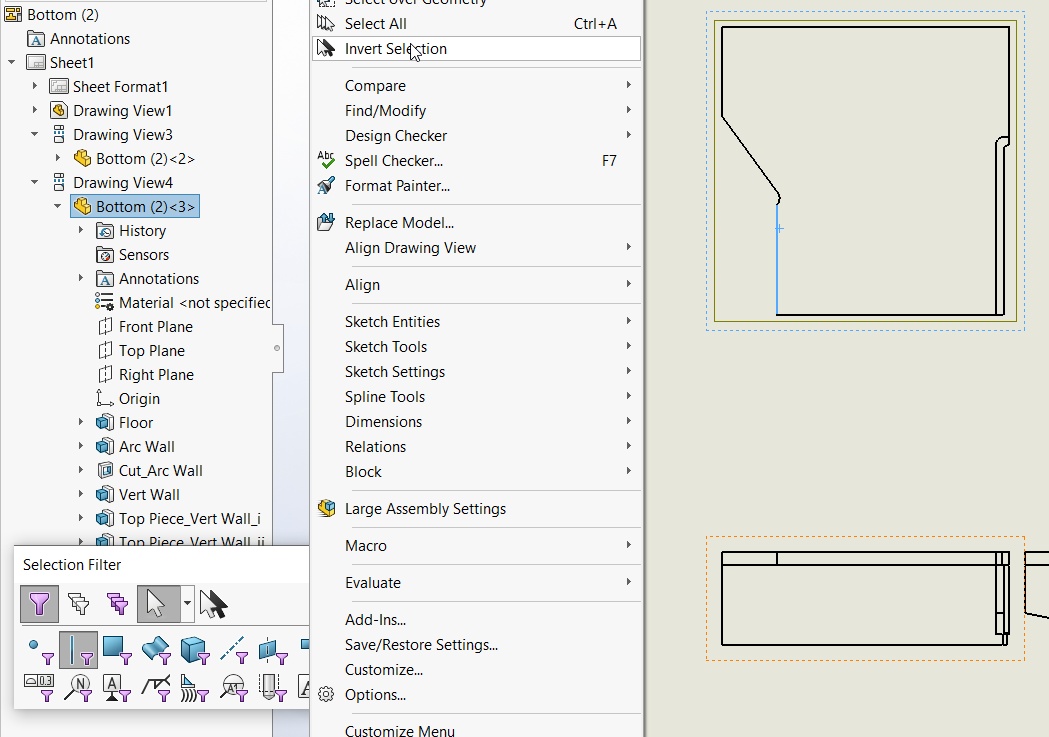The width and height of the screenshot is (1049, 737).
Task: Expand the Floor feature node
Action: 81,423
